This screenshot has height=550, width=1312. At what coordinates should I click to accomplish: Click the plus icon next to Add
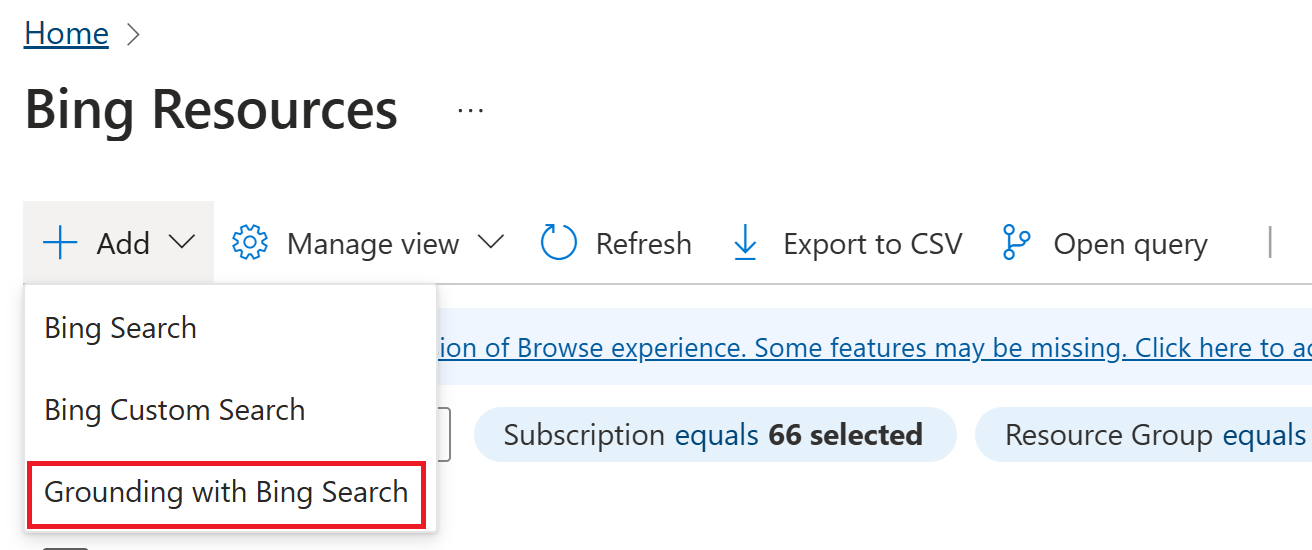click(x=61, y=243)
